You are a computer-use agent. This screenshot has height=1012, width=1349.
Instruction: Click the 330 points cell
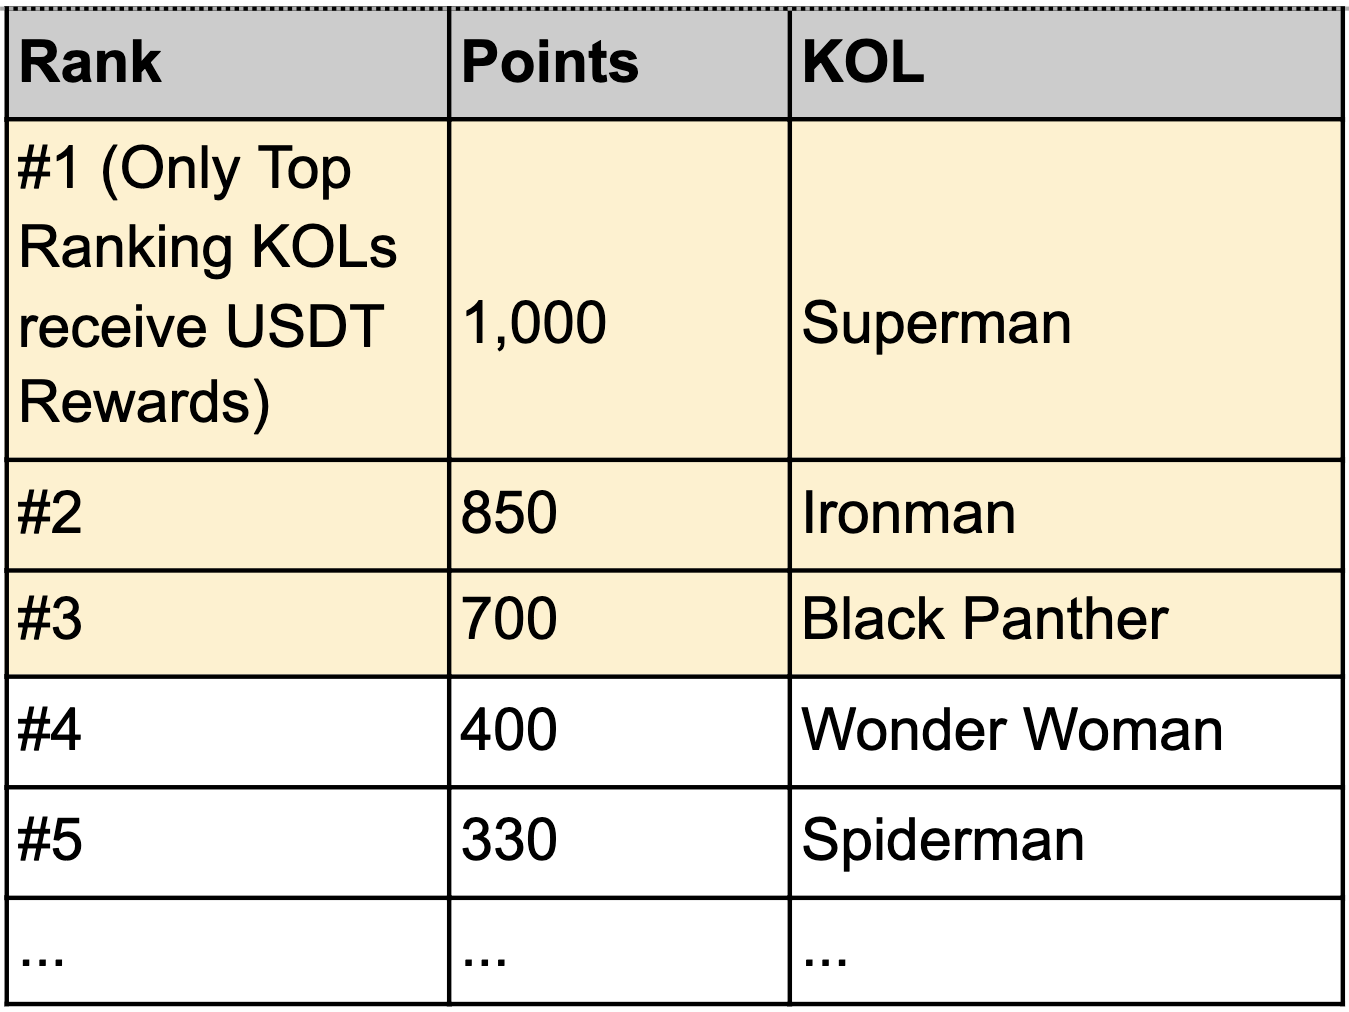point(619,842)
